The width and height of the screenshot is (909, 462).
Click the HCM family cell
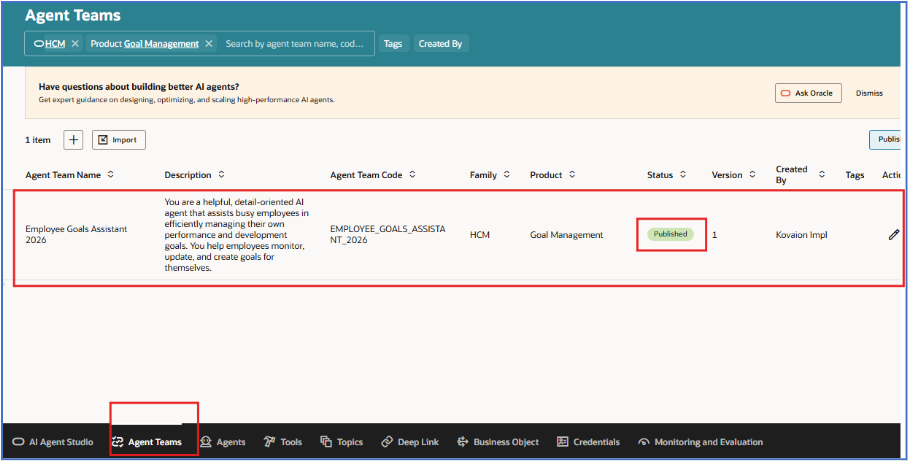tap(479, 235)
